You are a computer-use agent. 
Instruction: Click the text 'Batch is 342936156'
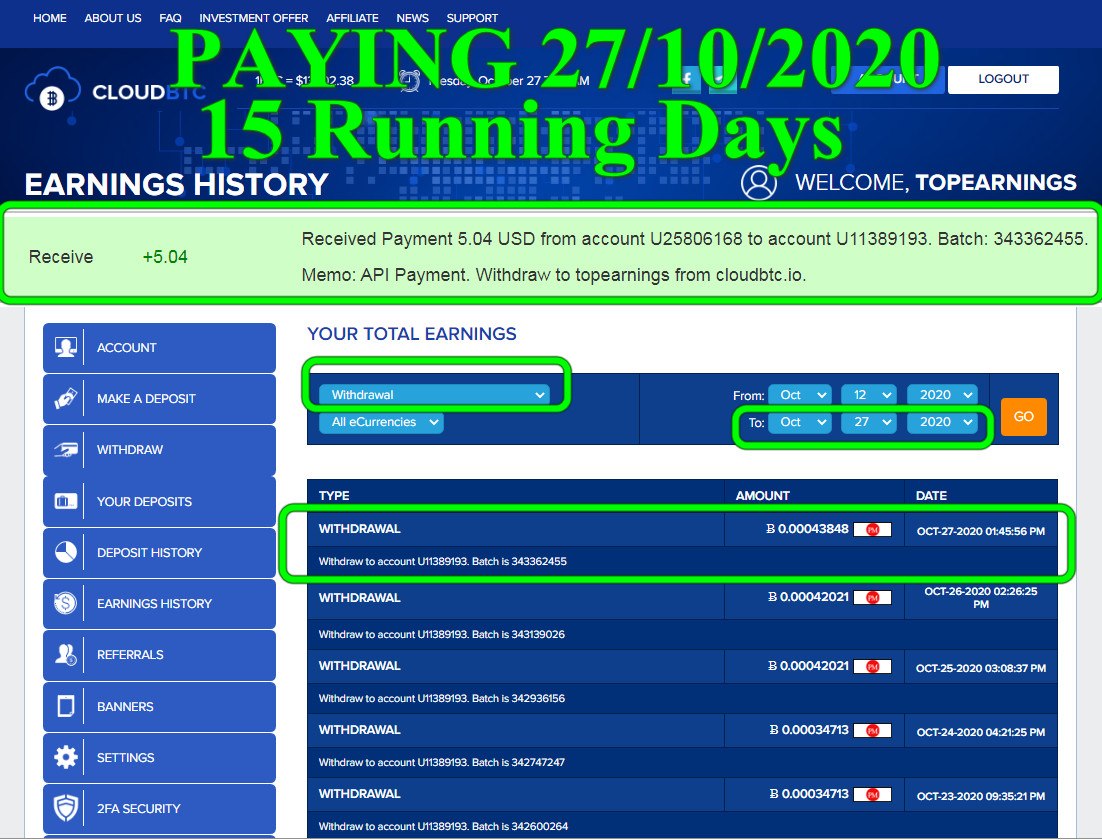click(518, 698)
